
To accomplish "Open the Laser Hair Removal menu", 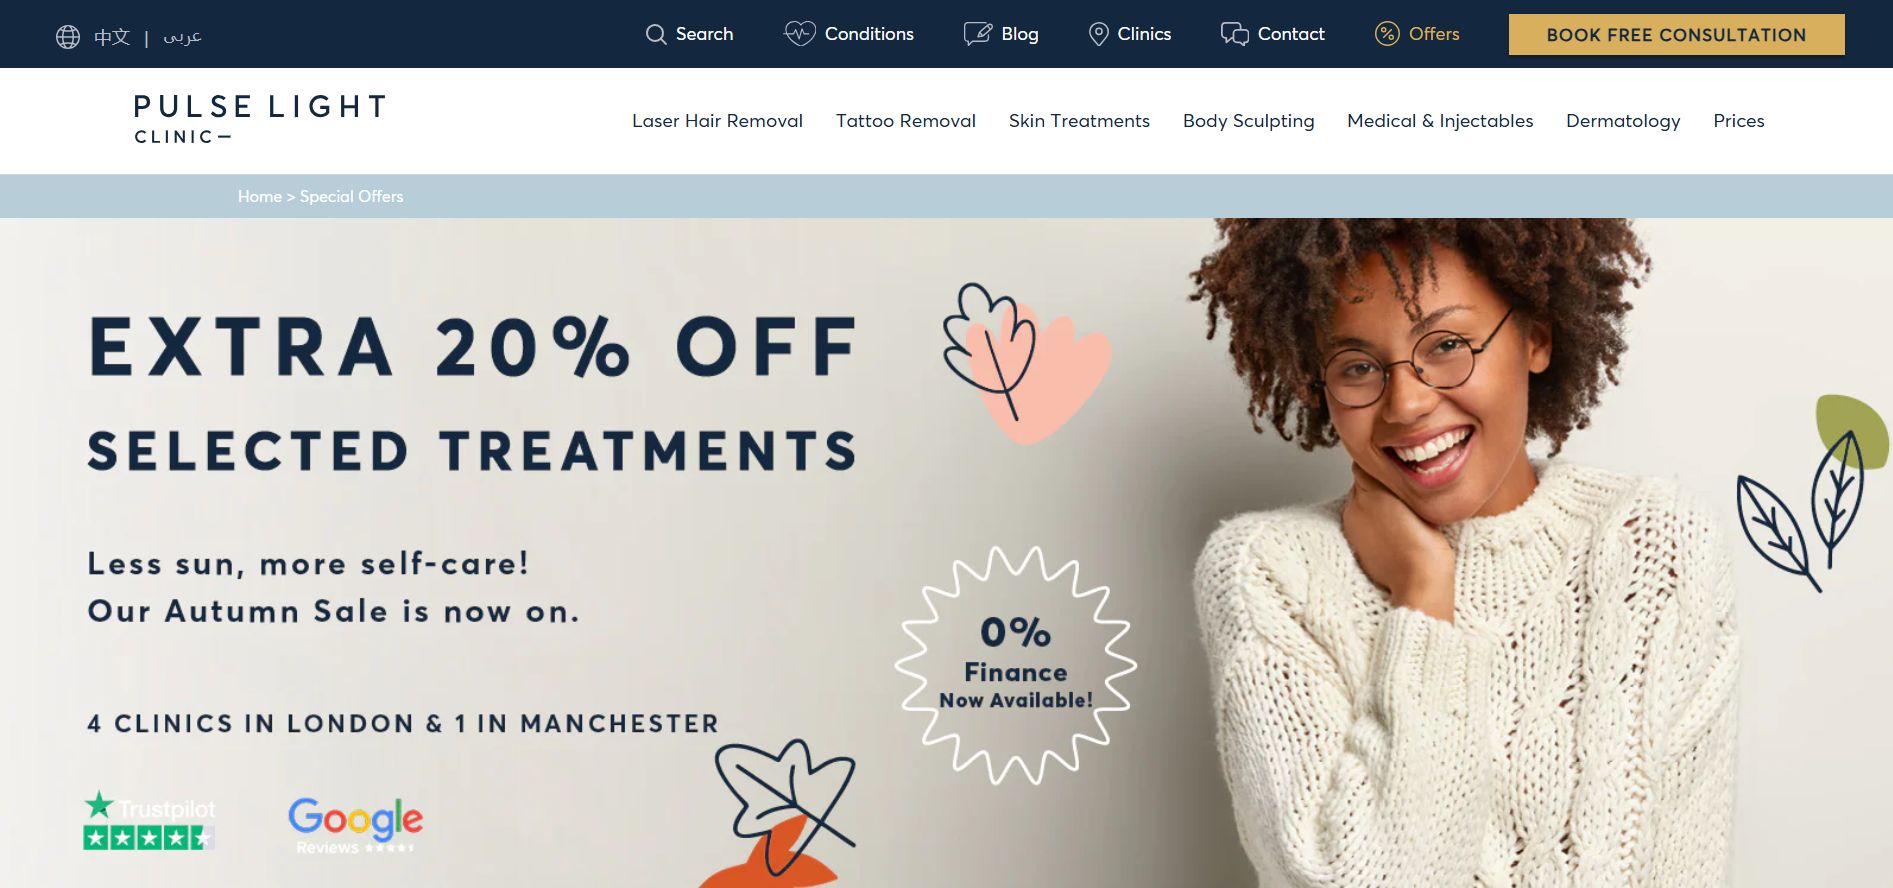I will coord(717,121).
